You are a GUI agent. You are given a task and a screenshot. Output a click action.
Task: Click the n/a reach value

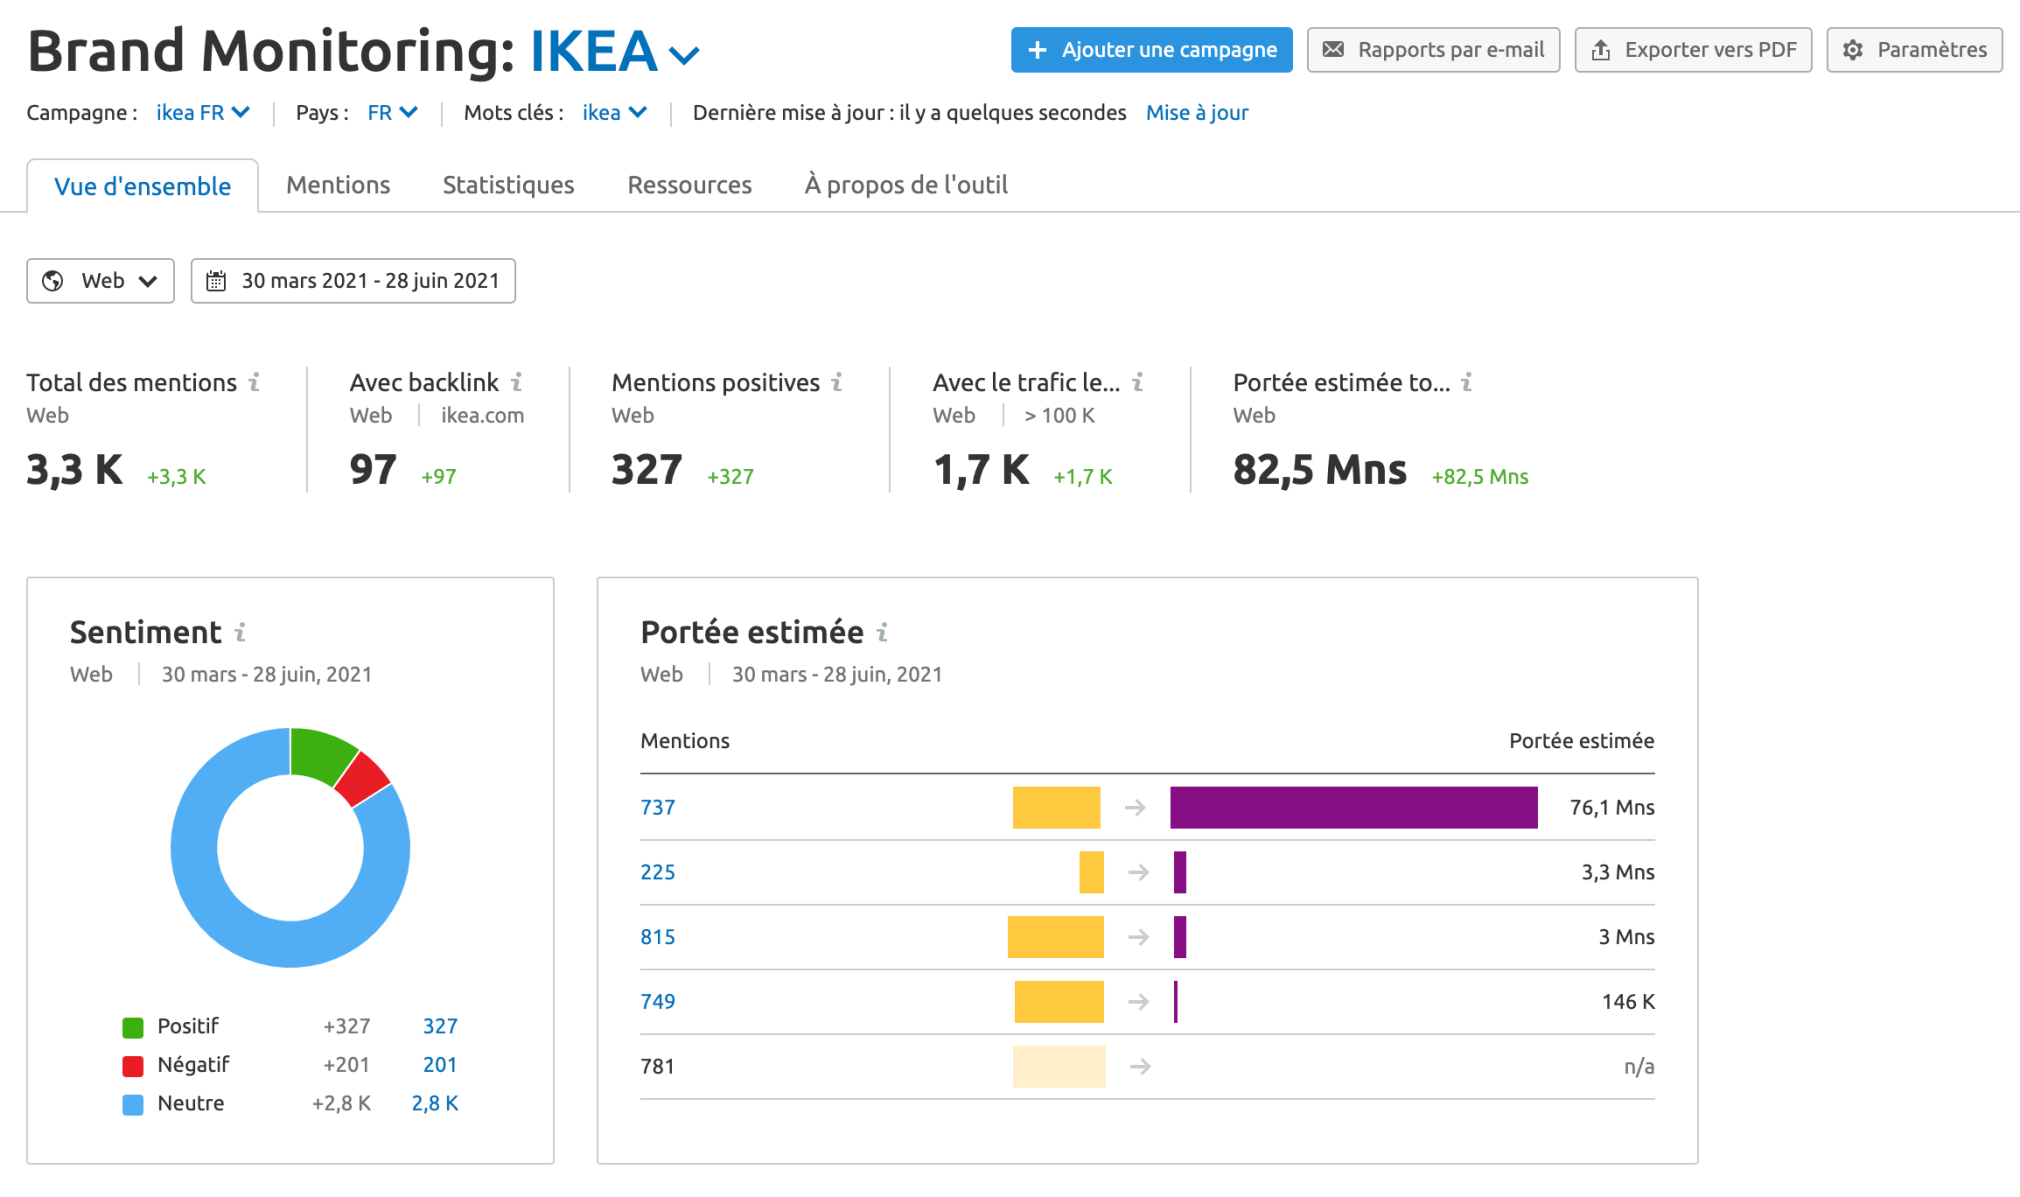[1639, 1066]
